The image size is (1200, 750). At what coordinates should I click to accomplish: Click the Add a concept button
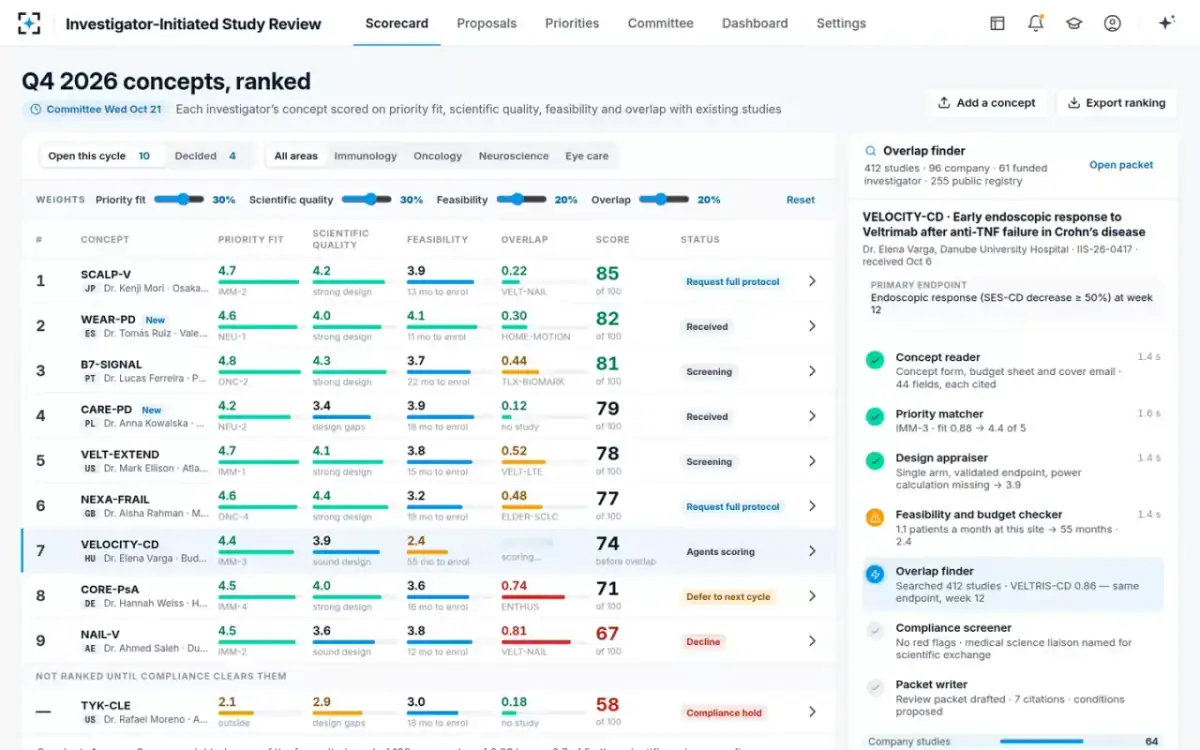click(986, 102)
